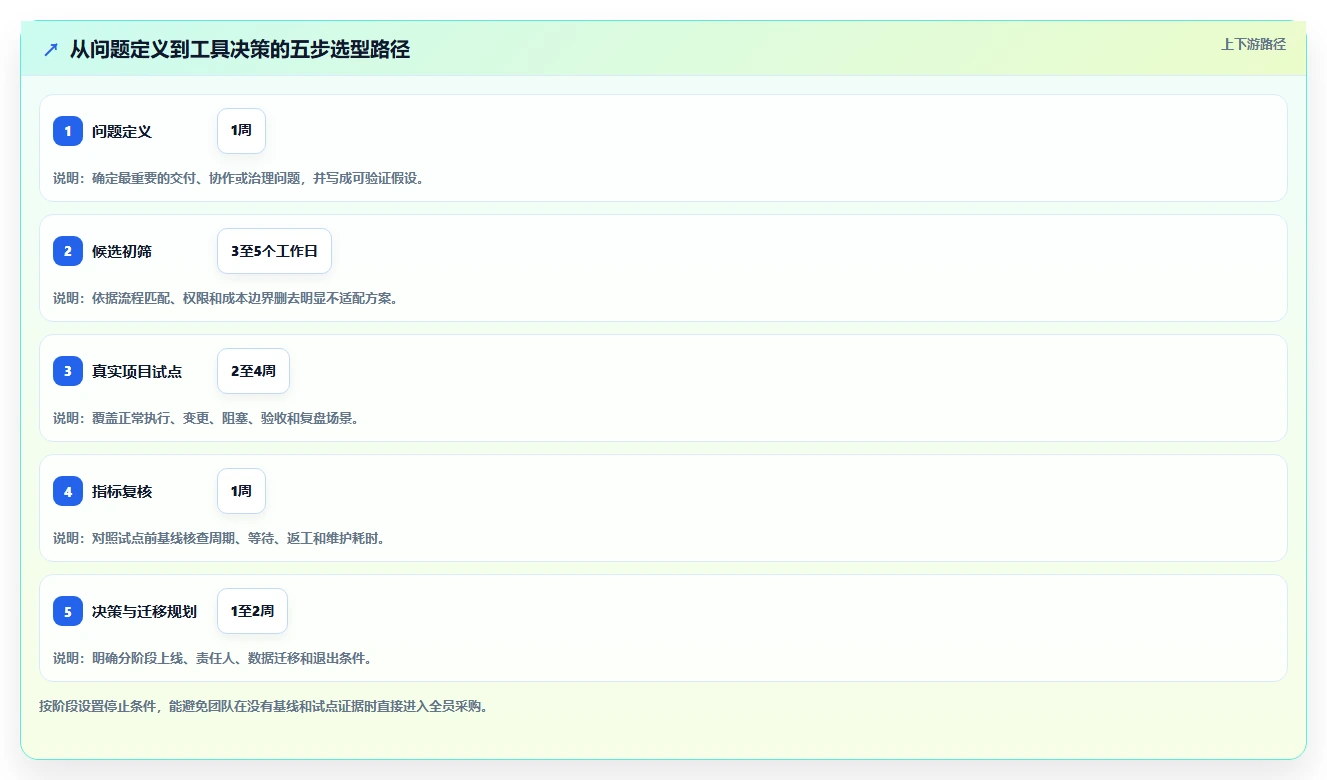The width and height of the screenshot is (1327, 780).
Task: Select the 指标复核 step title
Action: coord(122,491)
